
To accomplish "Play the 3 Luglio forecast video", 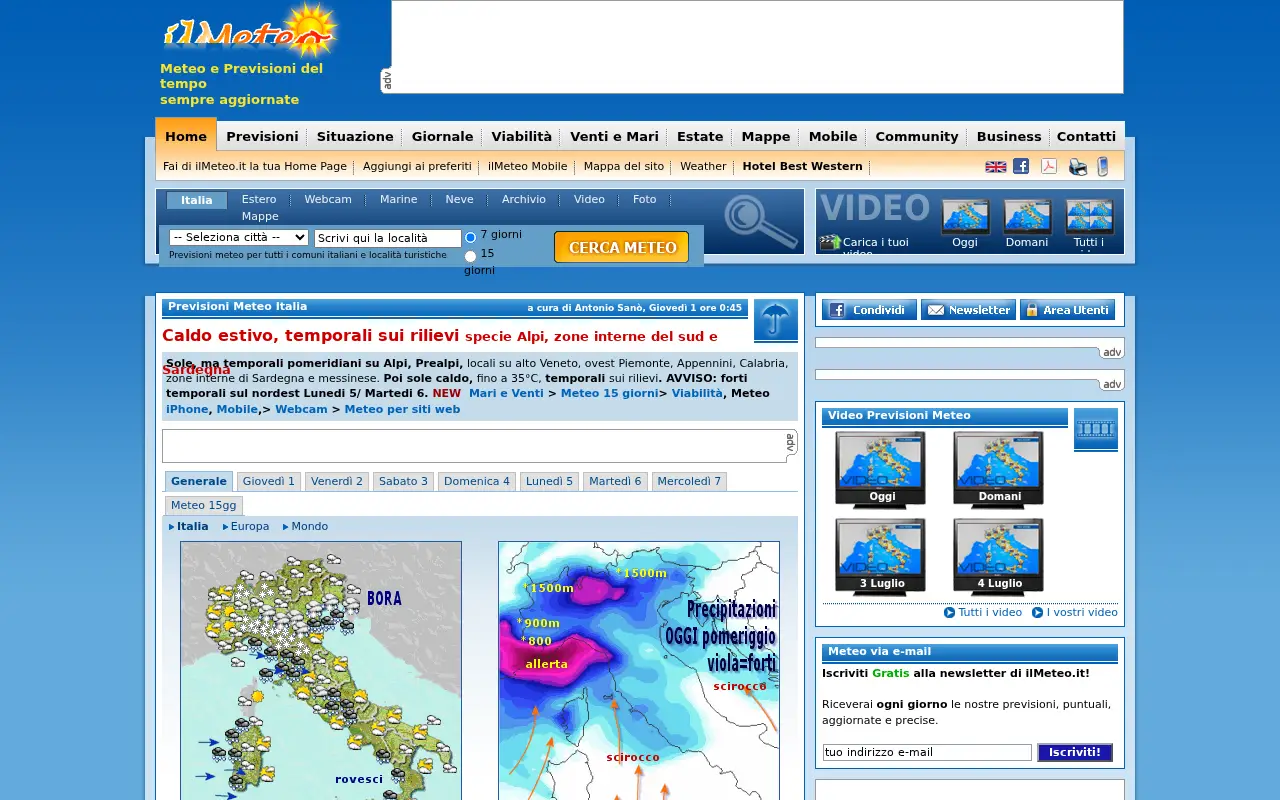I will point(881,556).
